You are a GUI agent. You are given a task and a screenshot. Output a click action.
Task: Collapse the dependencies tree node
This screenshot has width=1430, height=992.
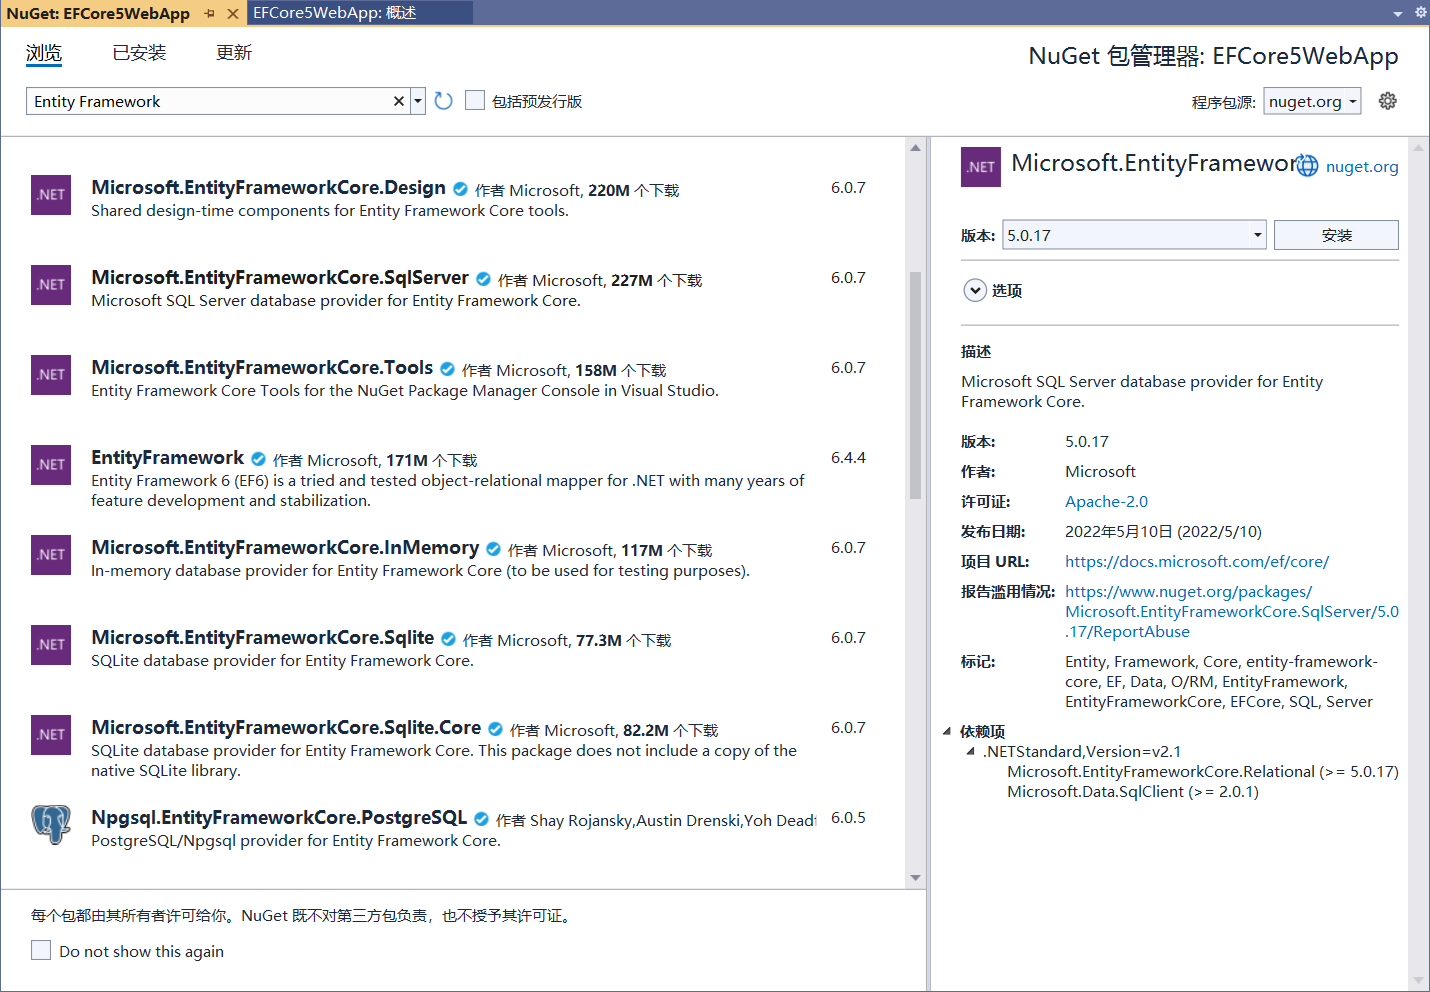(947, 731)
